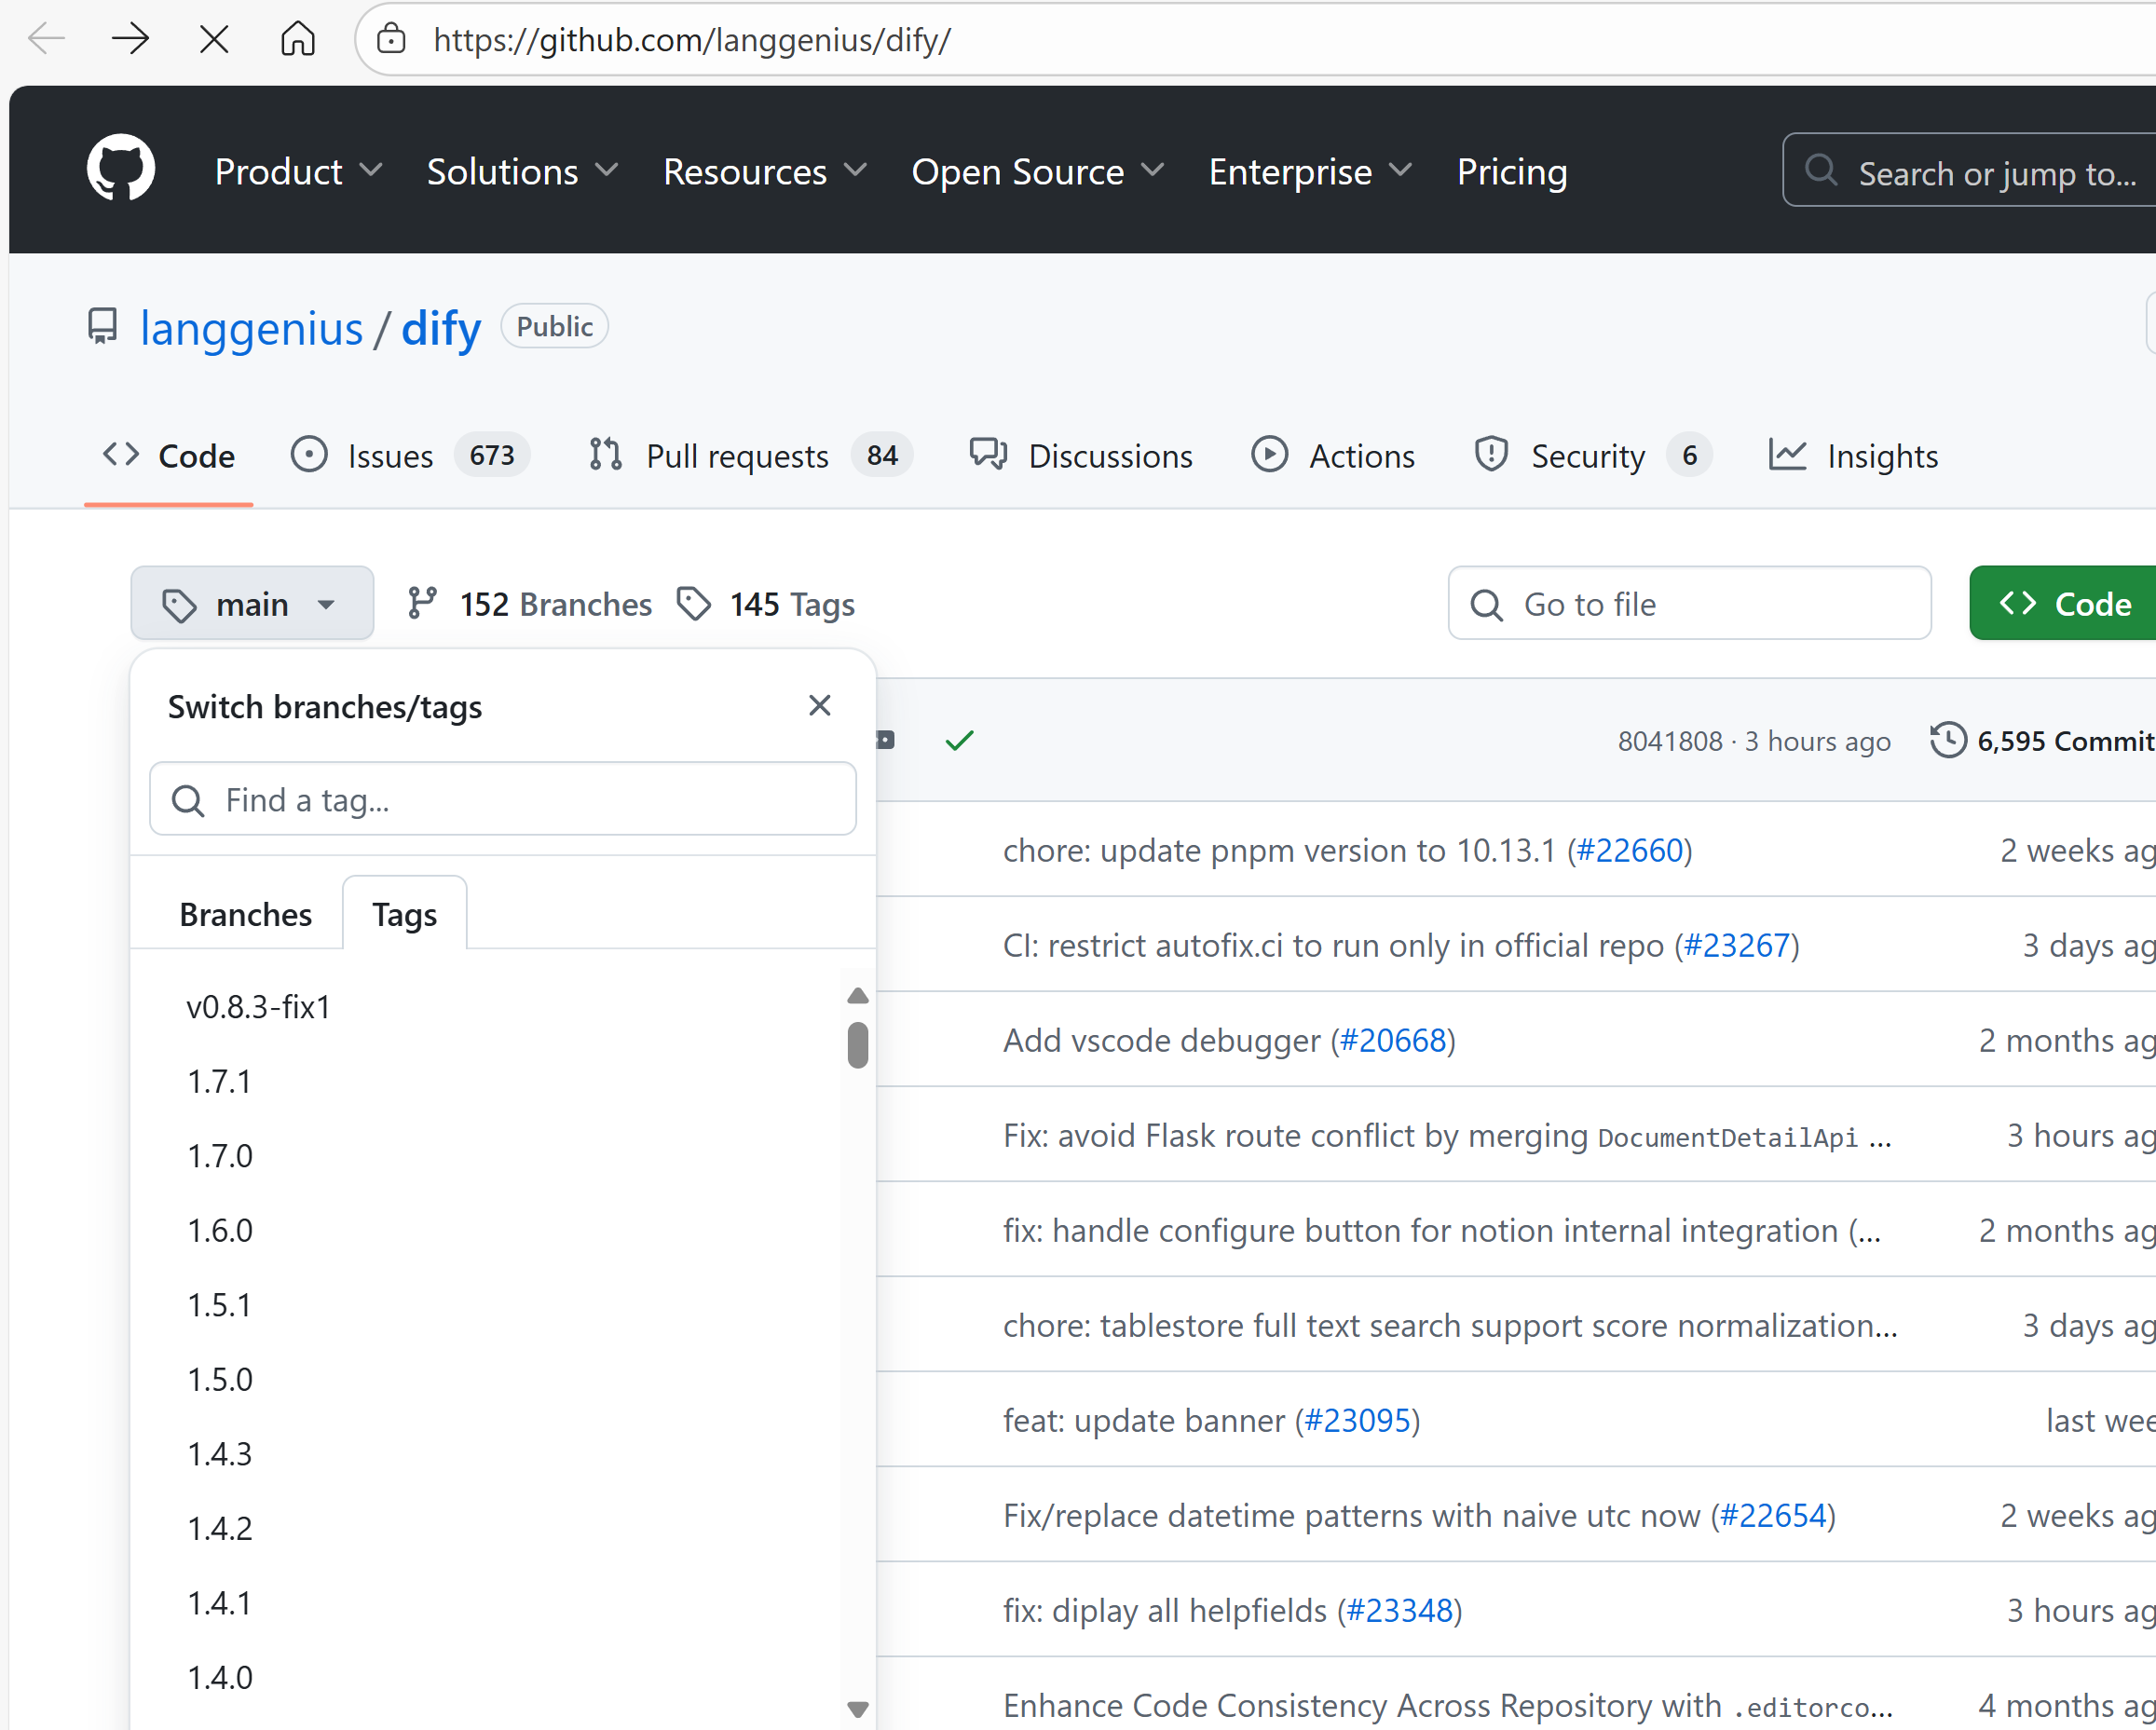Expand the Resources menu
The image size is (2156, 1730).
pos(765,171)
